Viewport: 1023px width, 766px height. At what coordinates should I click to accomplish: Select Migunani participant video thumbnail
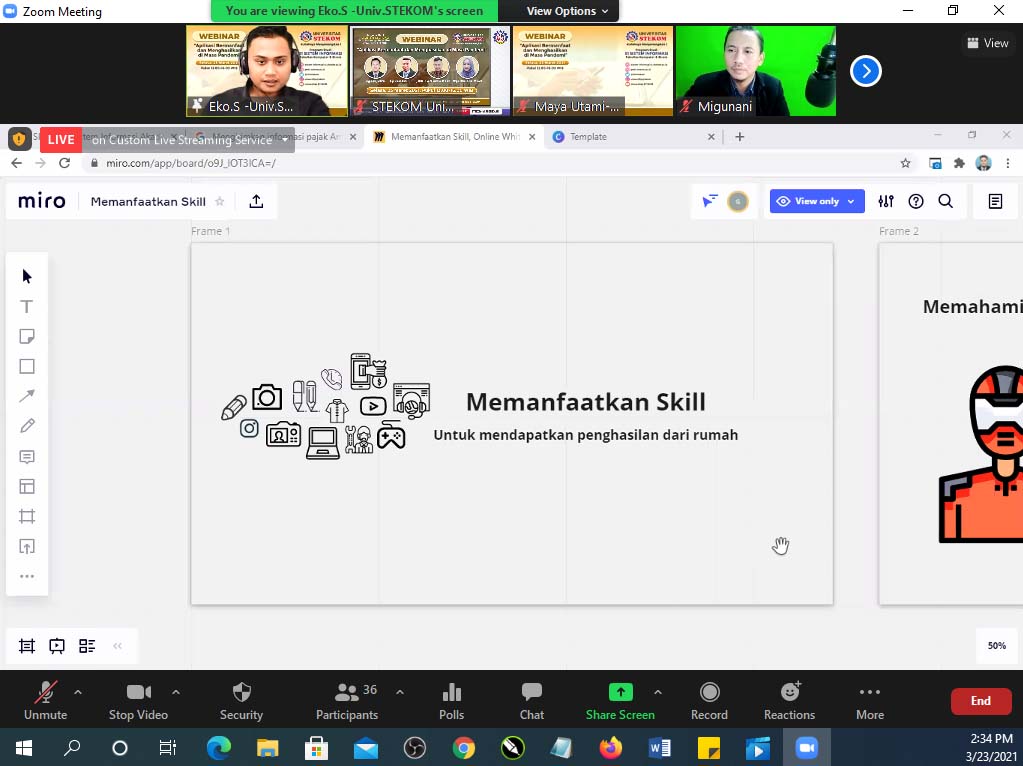[x=756, y=70]
